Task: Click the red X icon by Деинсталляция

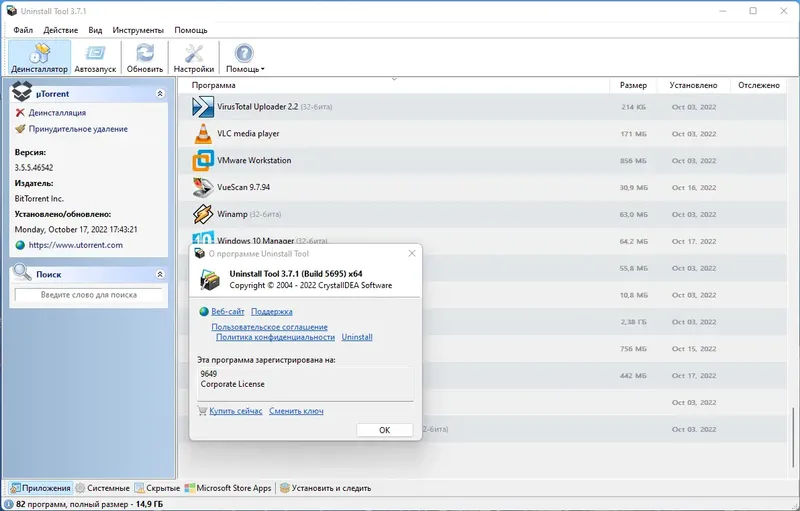Action: [20, 113]
